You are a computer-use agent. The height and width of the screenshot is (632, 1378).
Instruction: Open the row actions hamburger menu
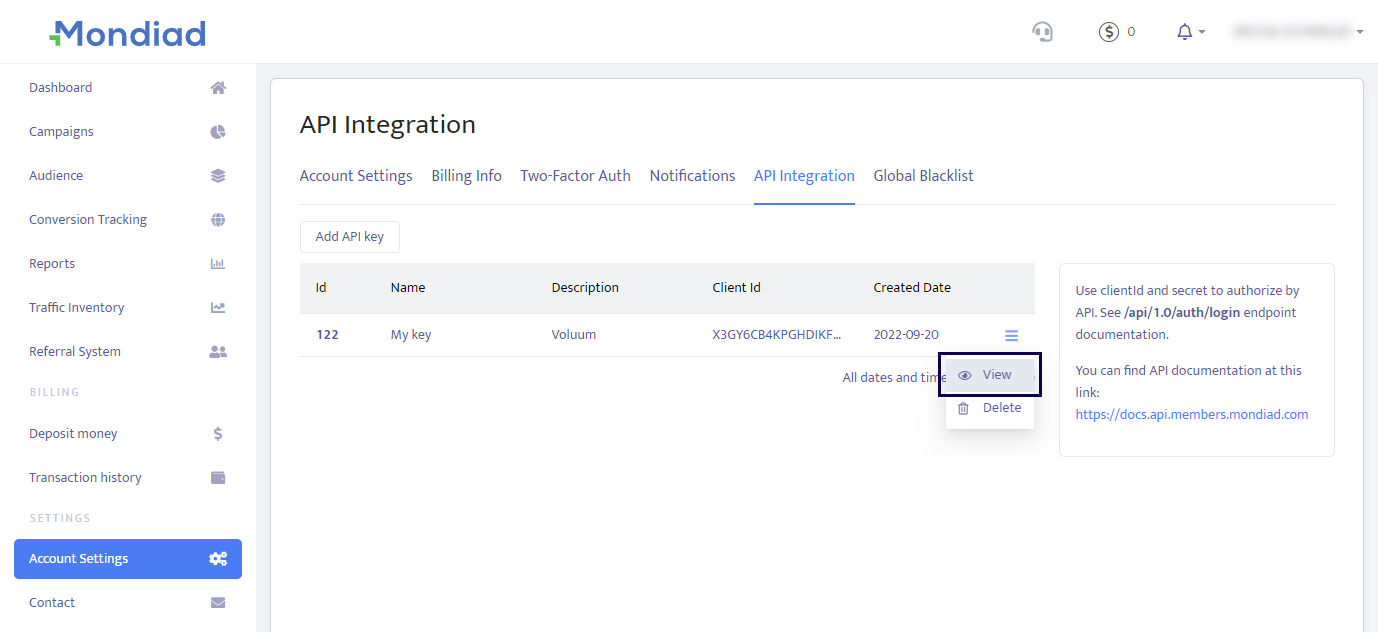click(x=1011, y=336)
